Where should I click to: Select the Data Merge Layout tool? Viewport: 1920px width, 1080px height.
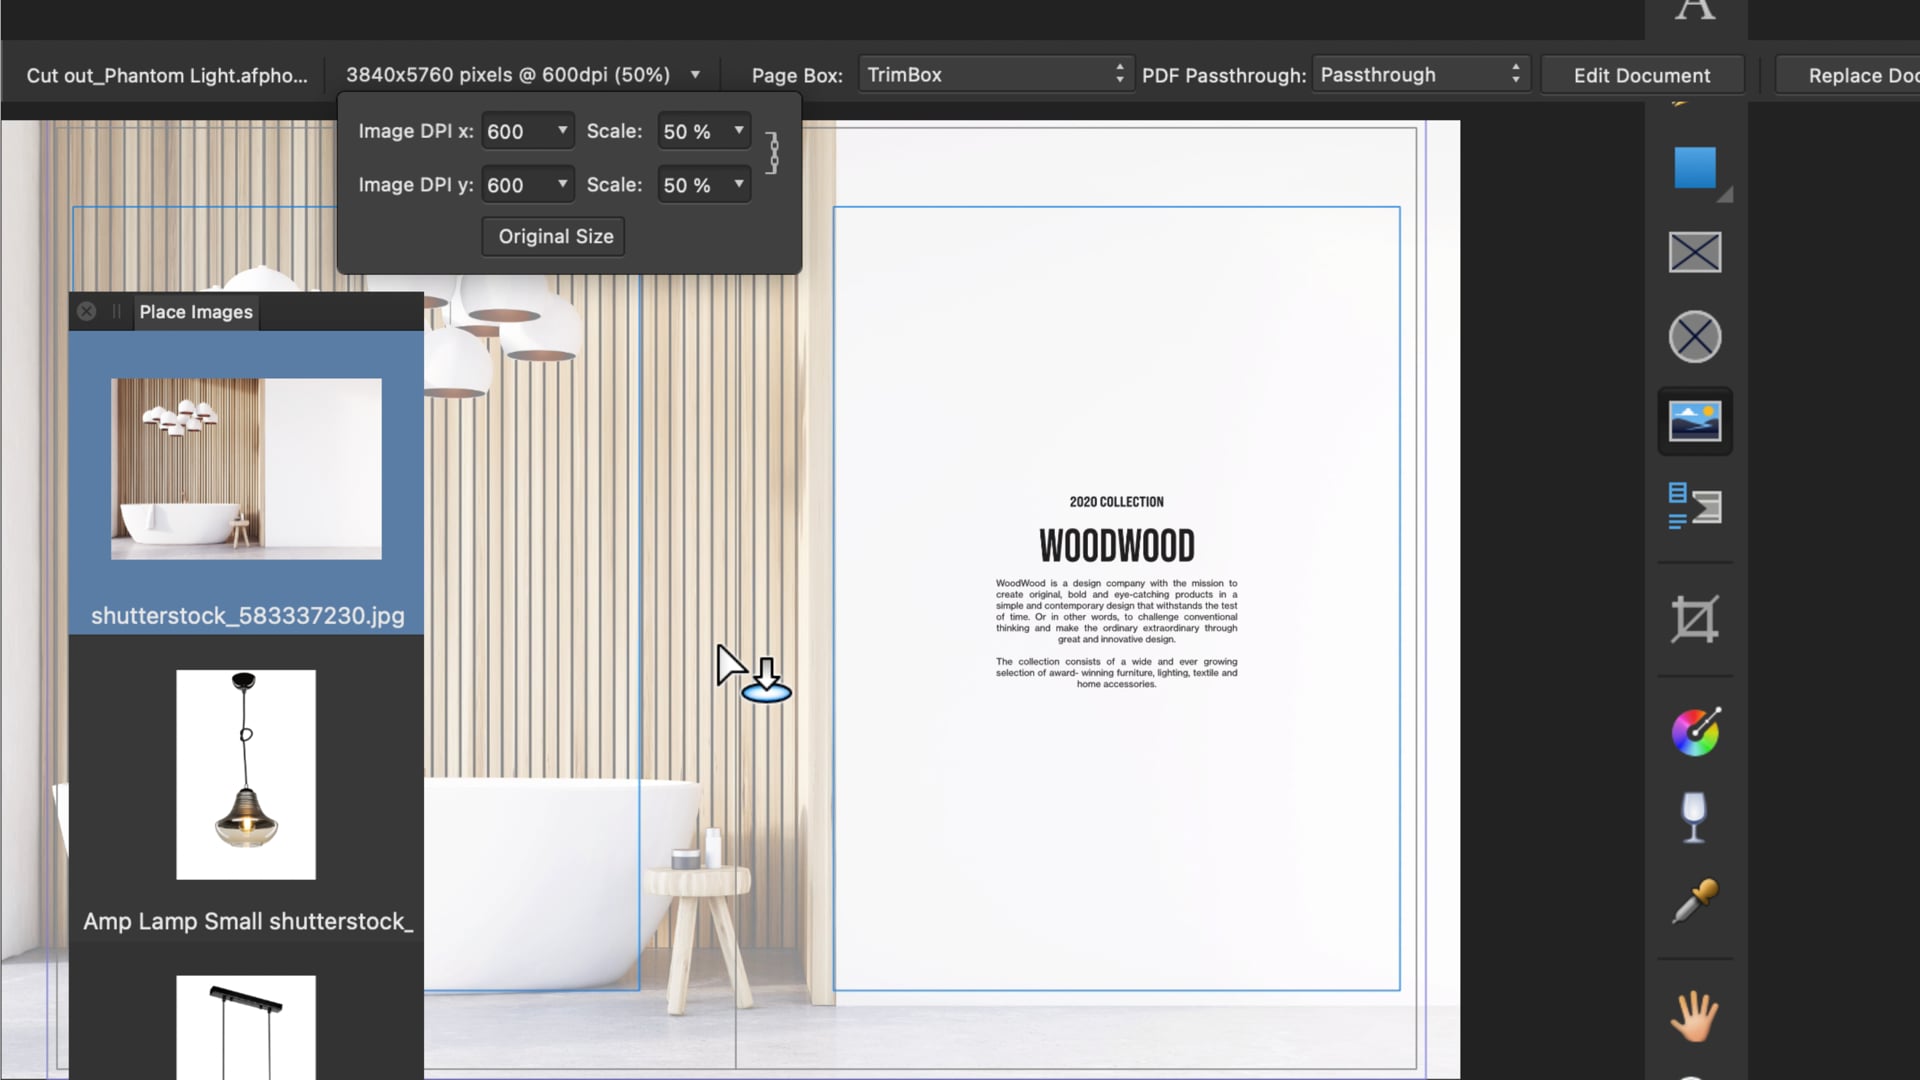pyautogui.click(x=1695, y=506)
